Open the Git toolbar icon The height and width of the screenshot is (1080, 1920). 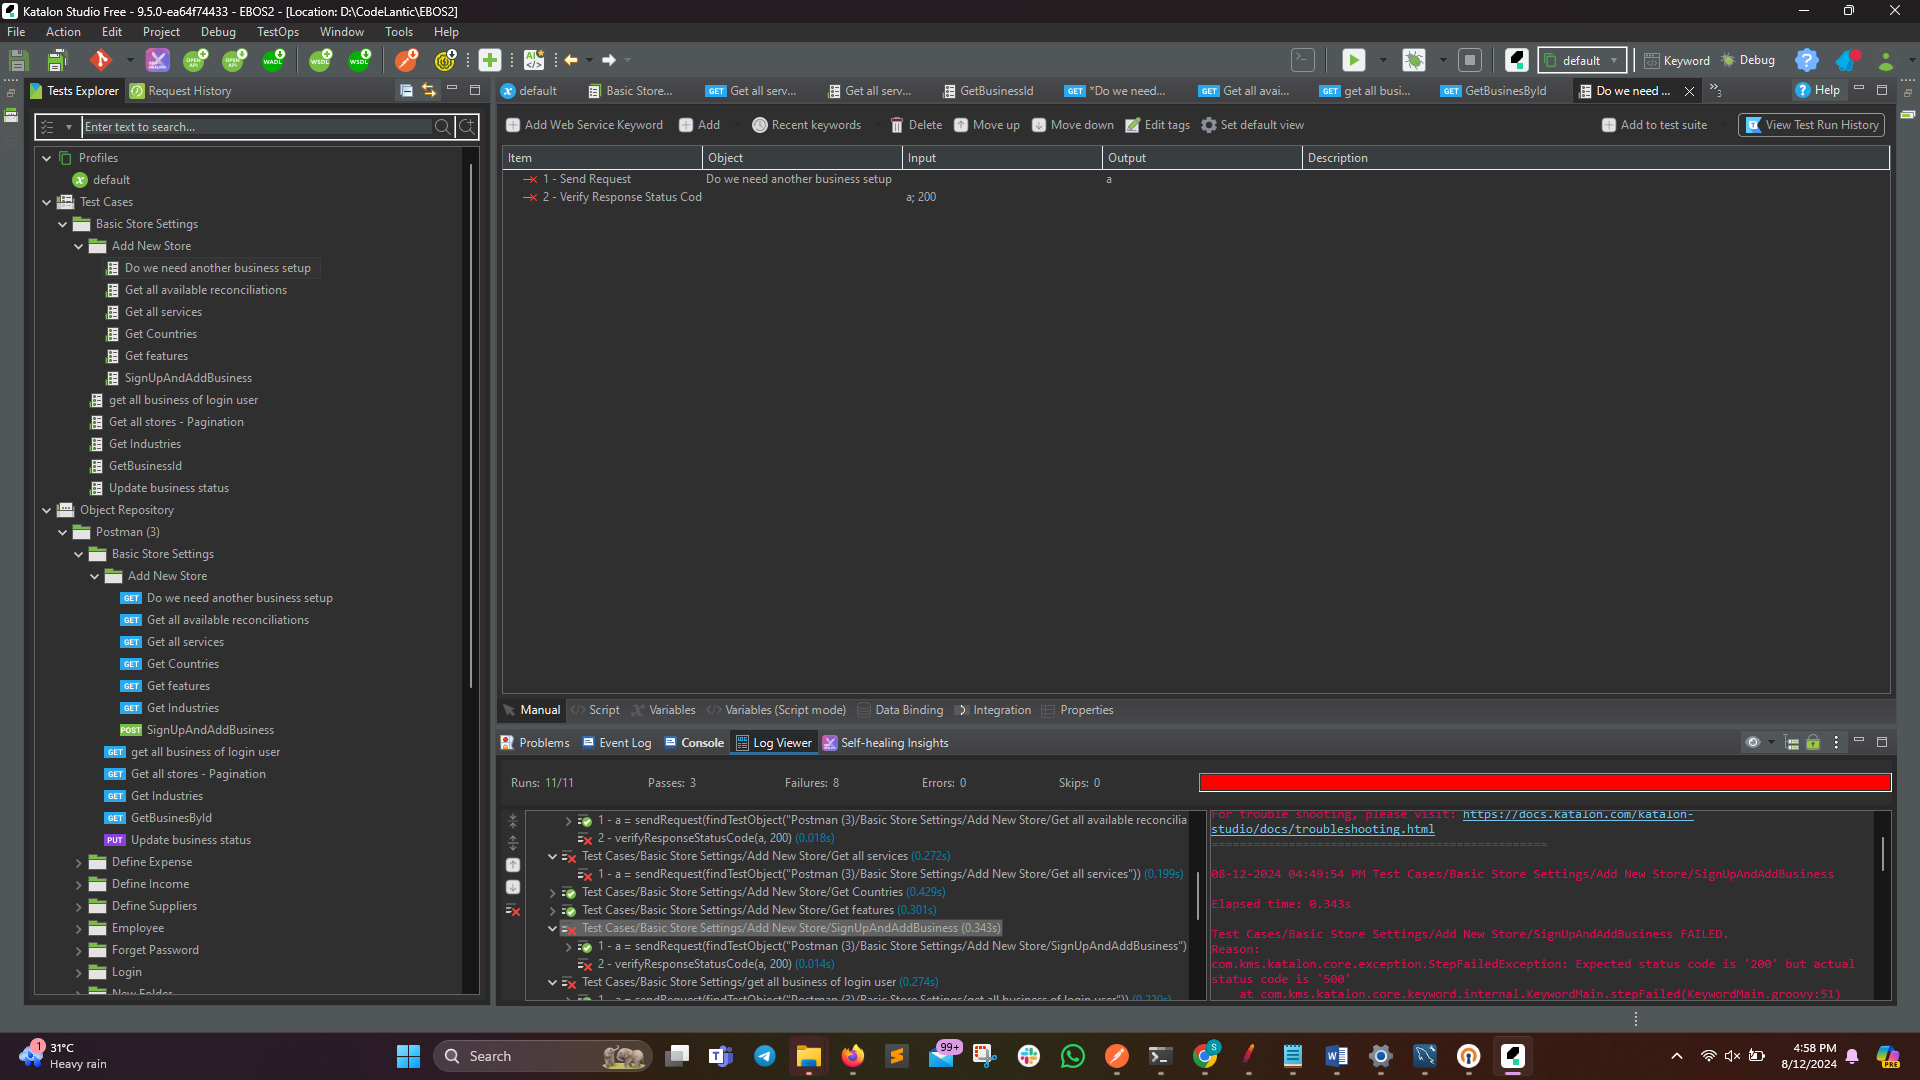point(100,60)
